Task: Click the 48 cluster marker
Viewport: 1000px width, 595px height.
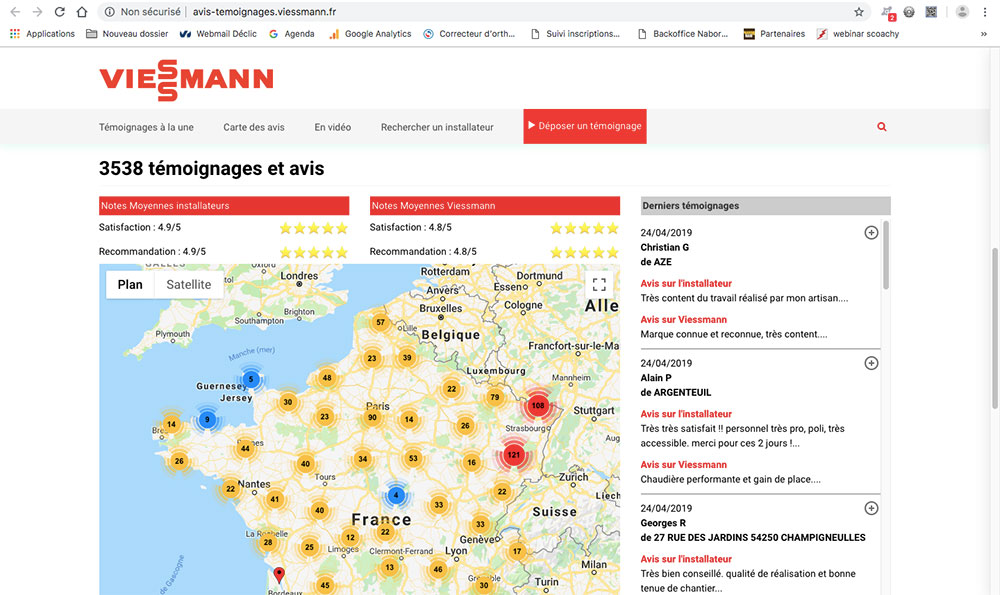Action: (x=327, y=378)
